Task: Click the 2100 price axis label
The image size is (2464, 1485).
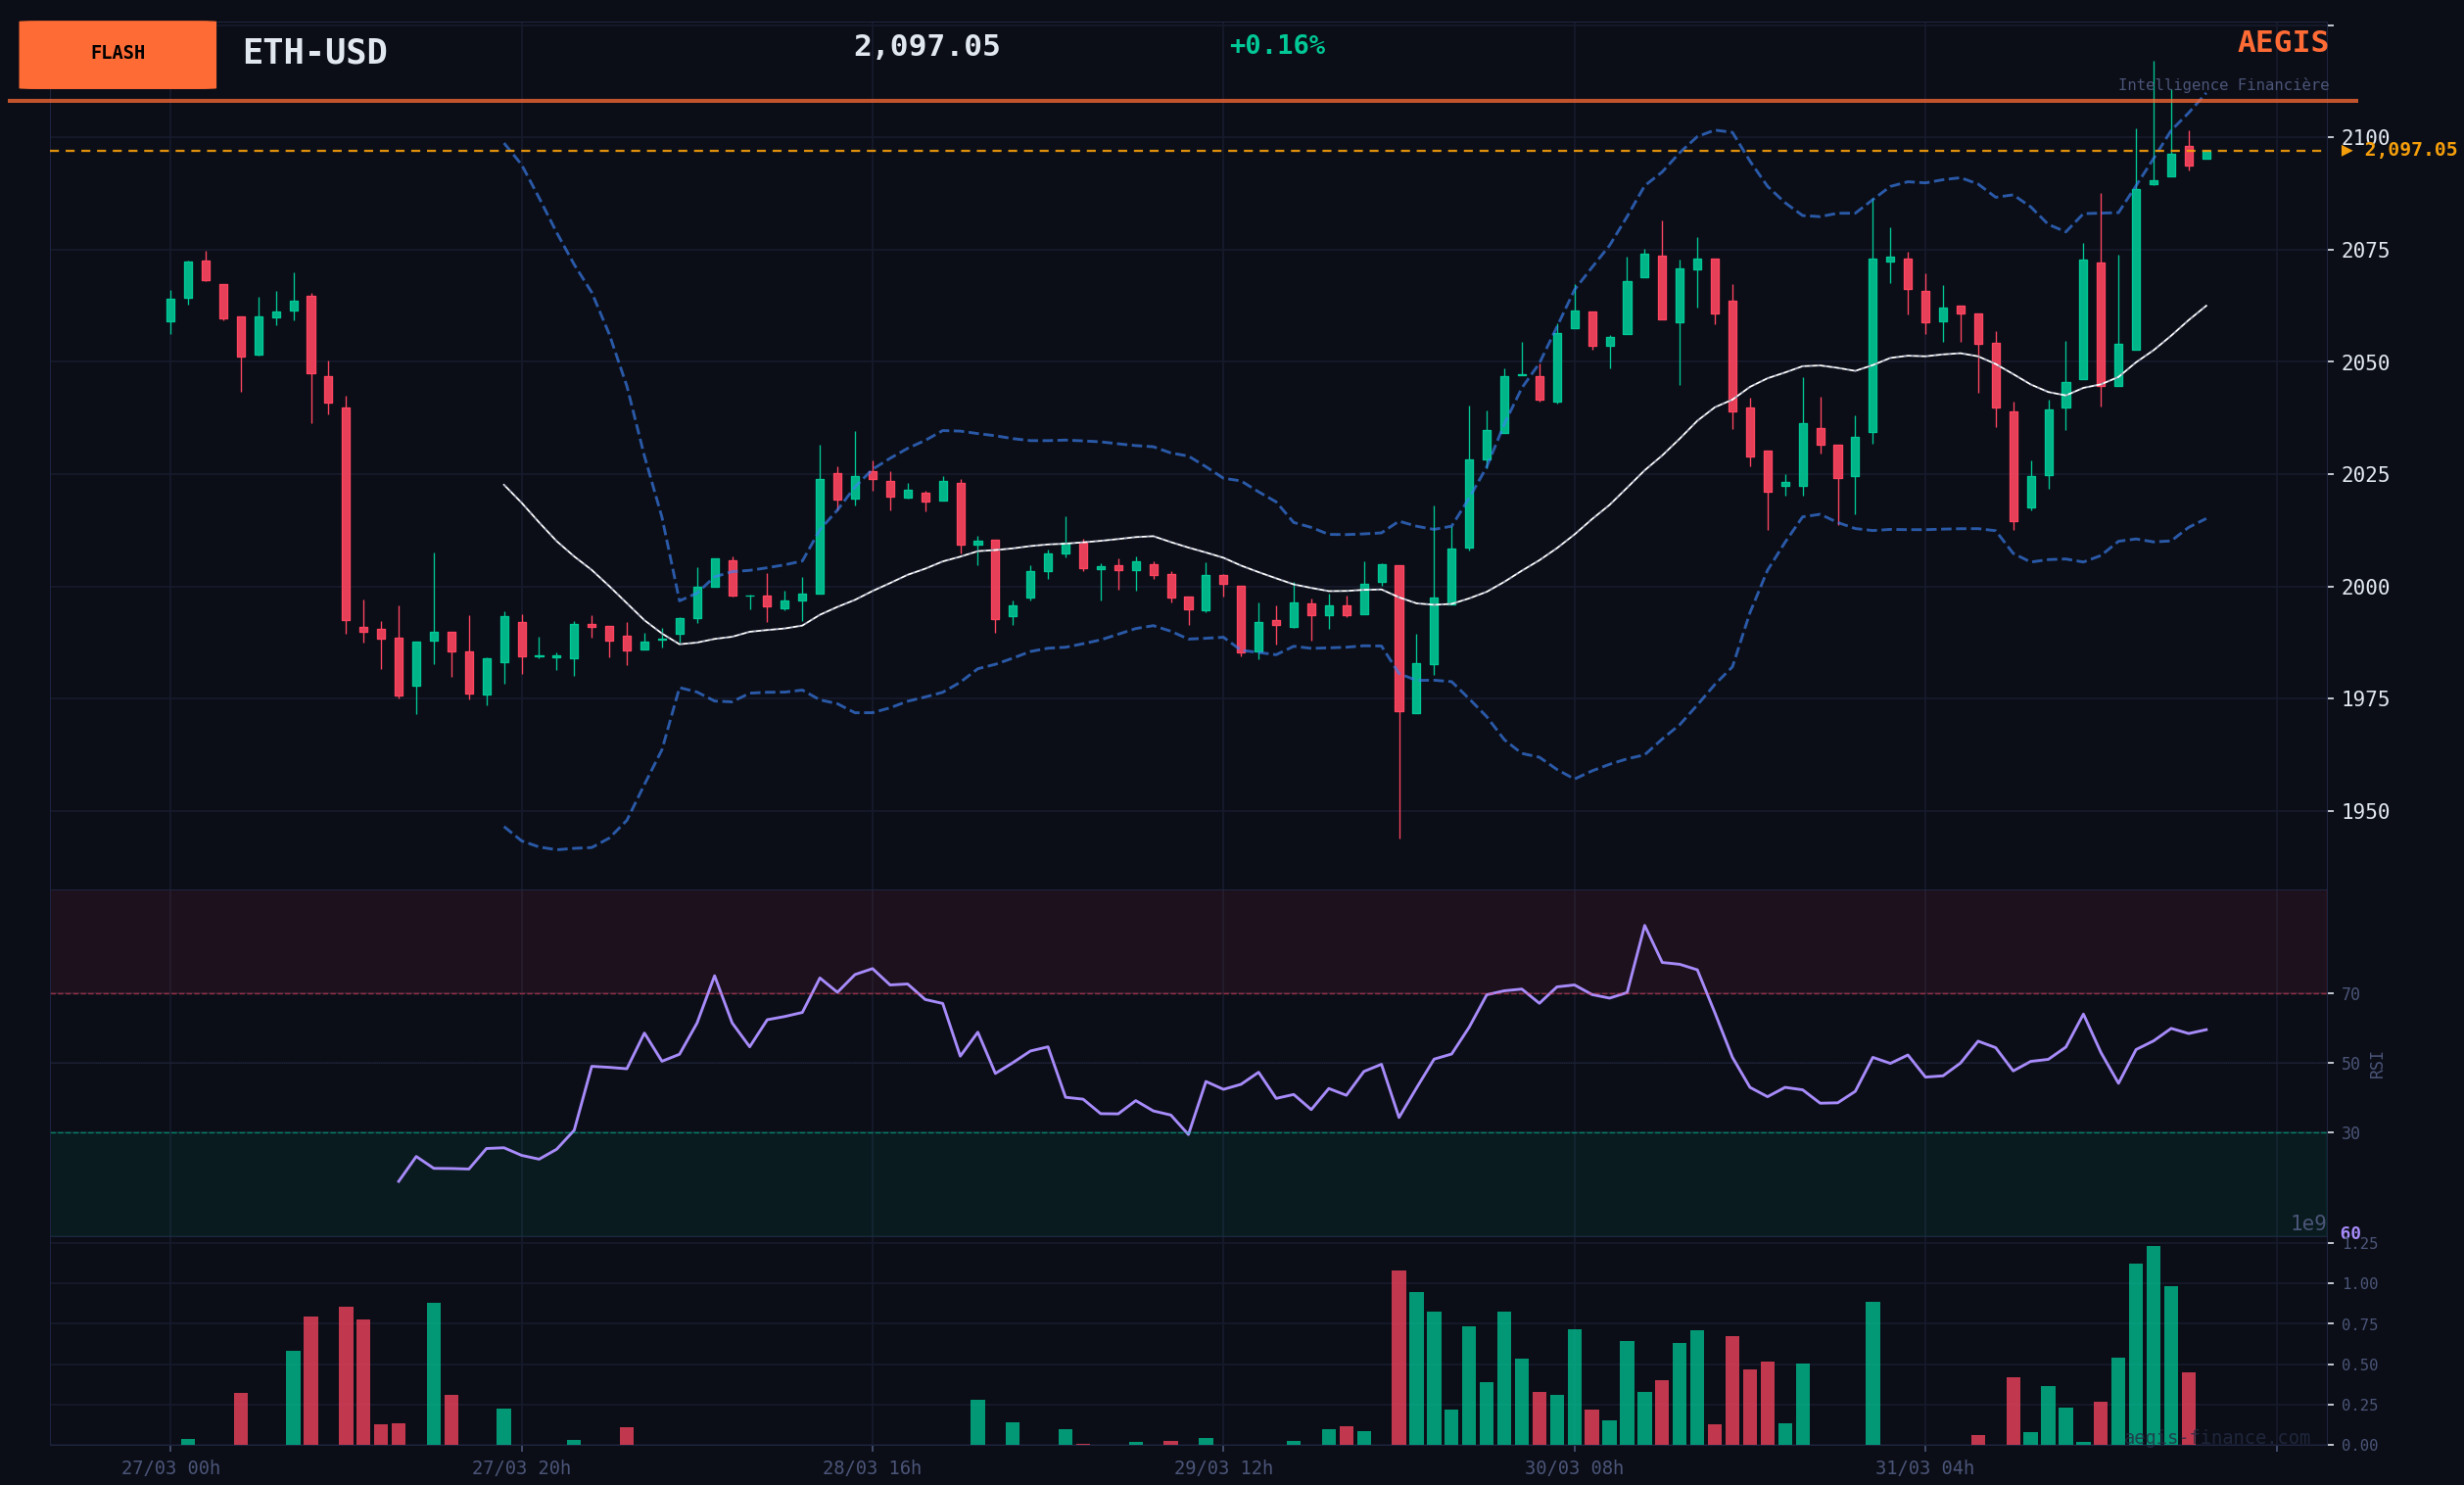Action: pyautogui.click(x=2365, y=137)
